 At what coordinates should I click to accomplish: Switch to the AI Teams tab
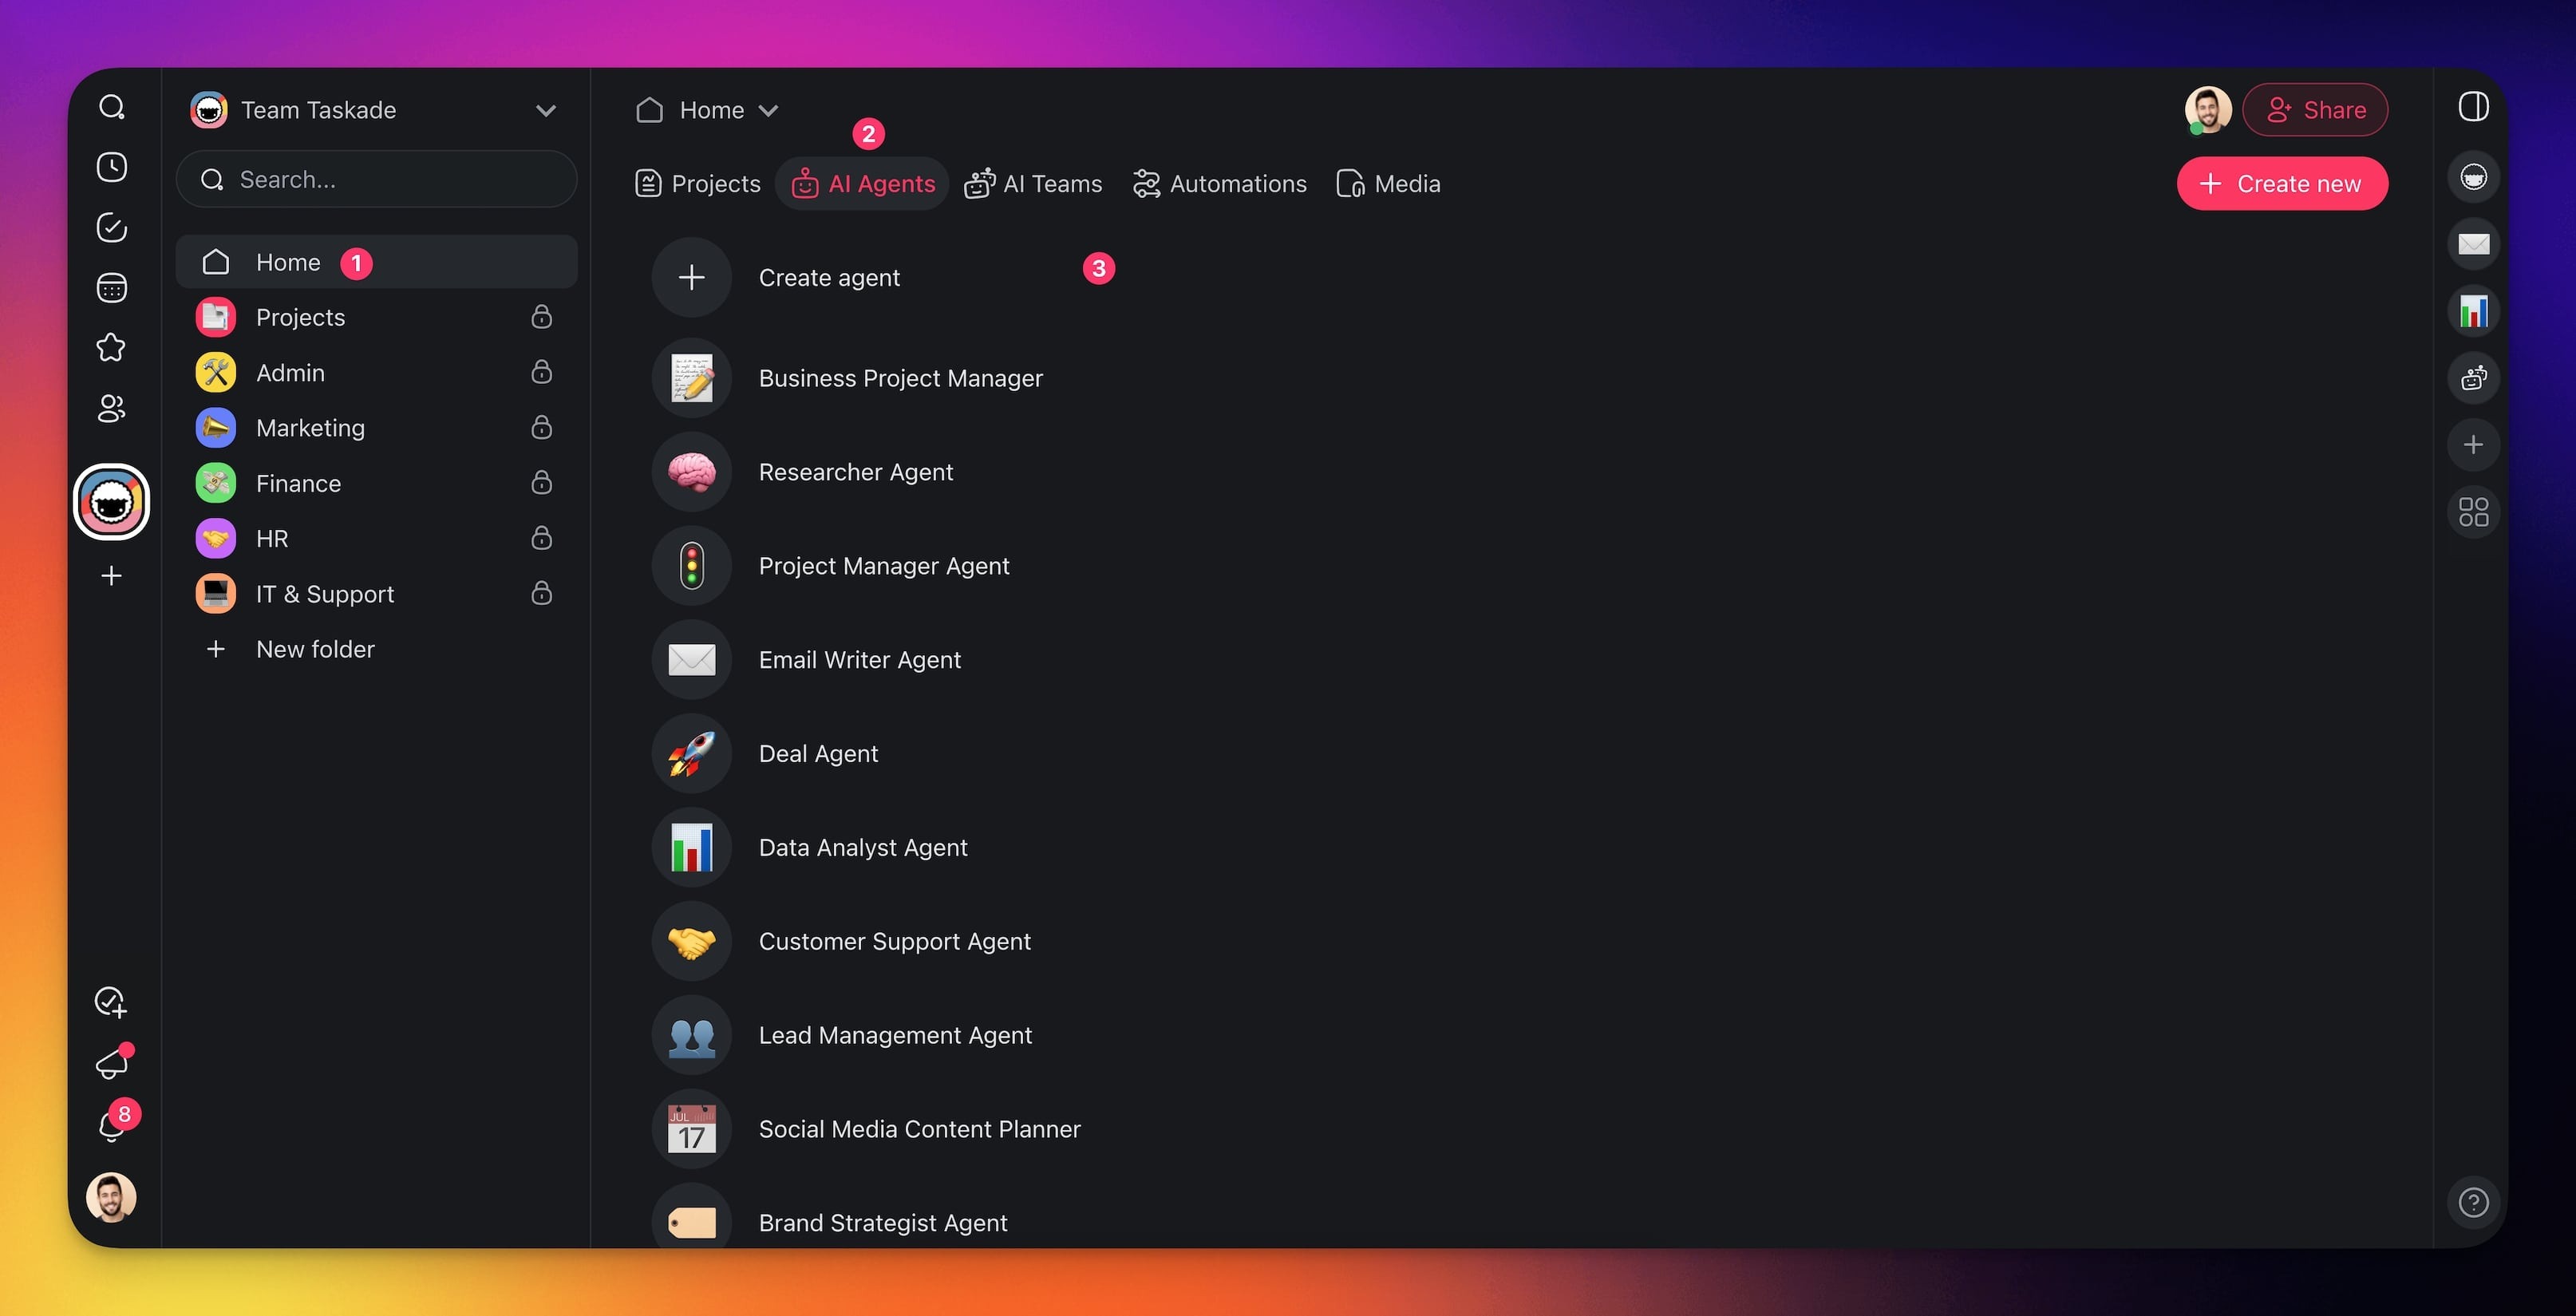[x=1034, y=184]
